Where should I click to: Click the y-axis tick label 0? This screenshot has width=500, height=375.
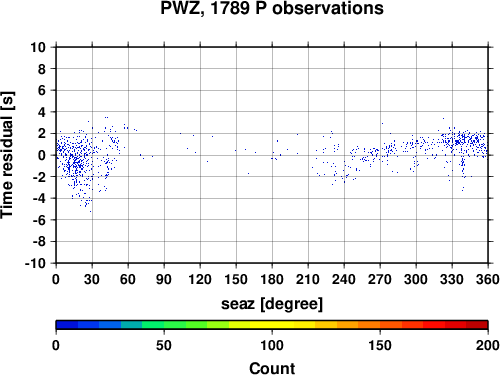42,155
